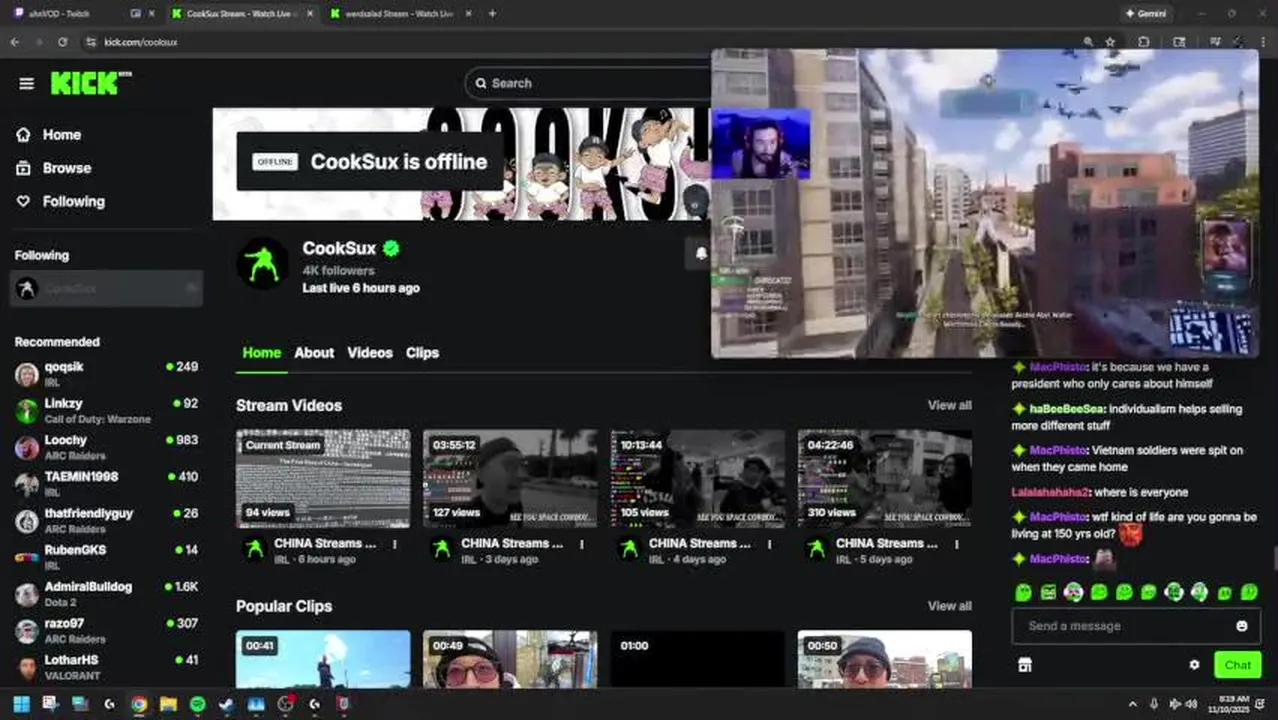Open browser extensions puzzle icon
The image size is (1278, 720).
click(1144, 42)
